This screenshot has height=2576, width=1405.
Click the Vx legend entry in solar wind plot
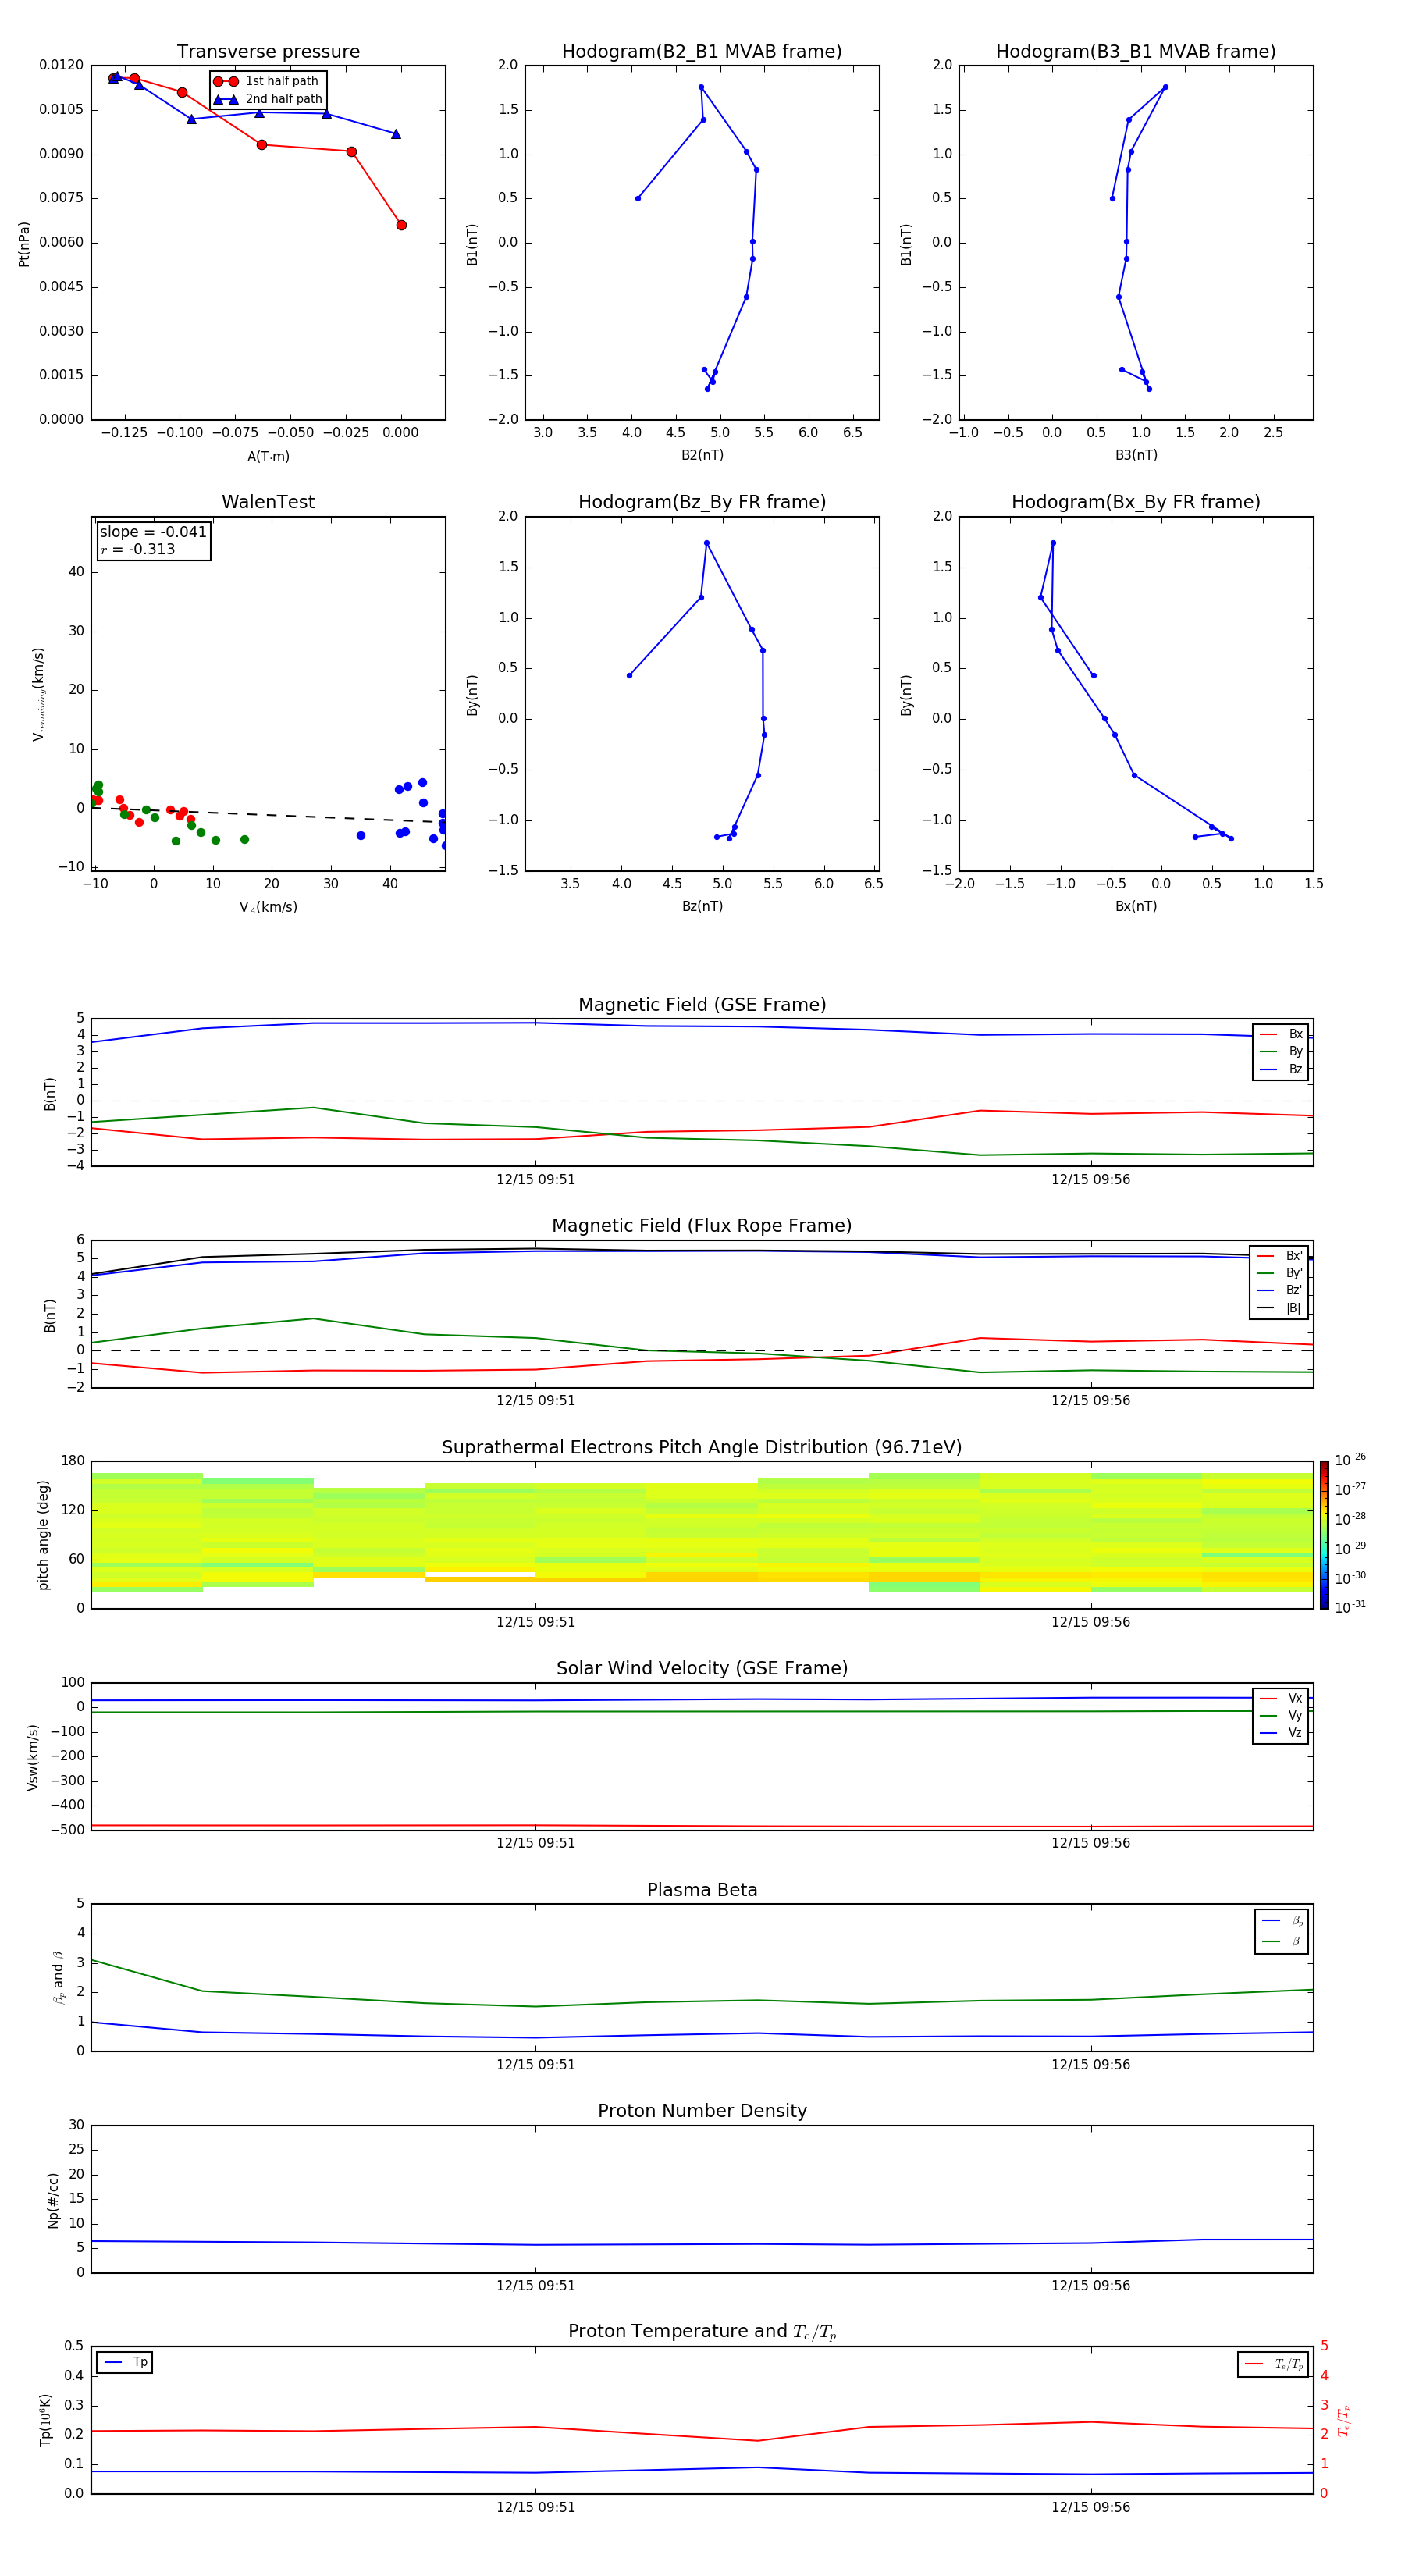click(1281, 1698)
